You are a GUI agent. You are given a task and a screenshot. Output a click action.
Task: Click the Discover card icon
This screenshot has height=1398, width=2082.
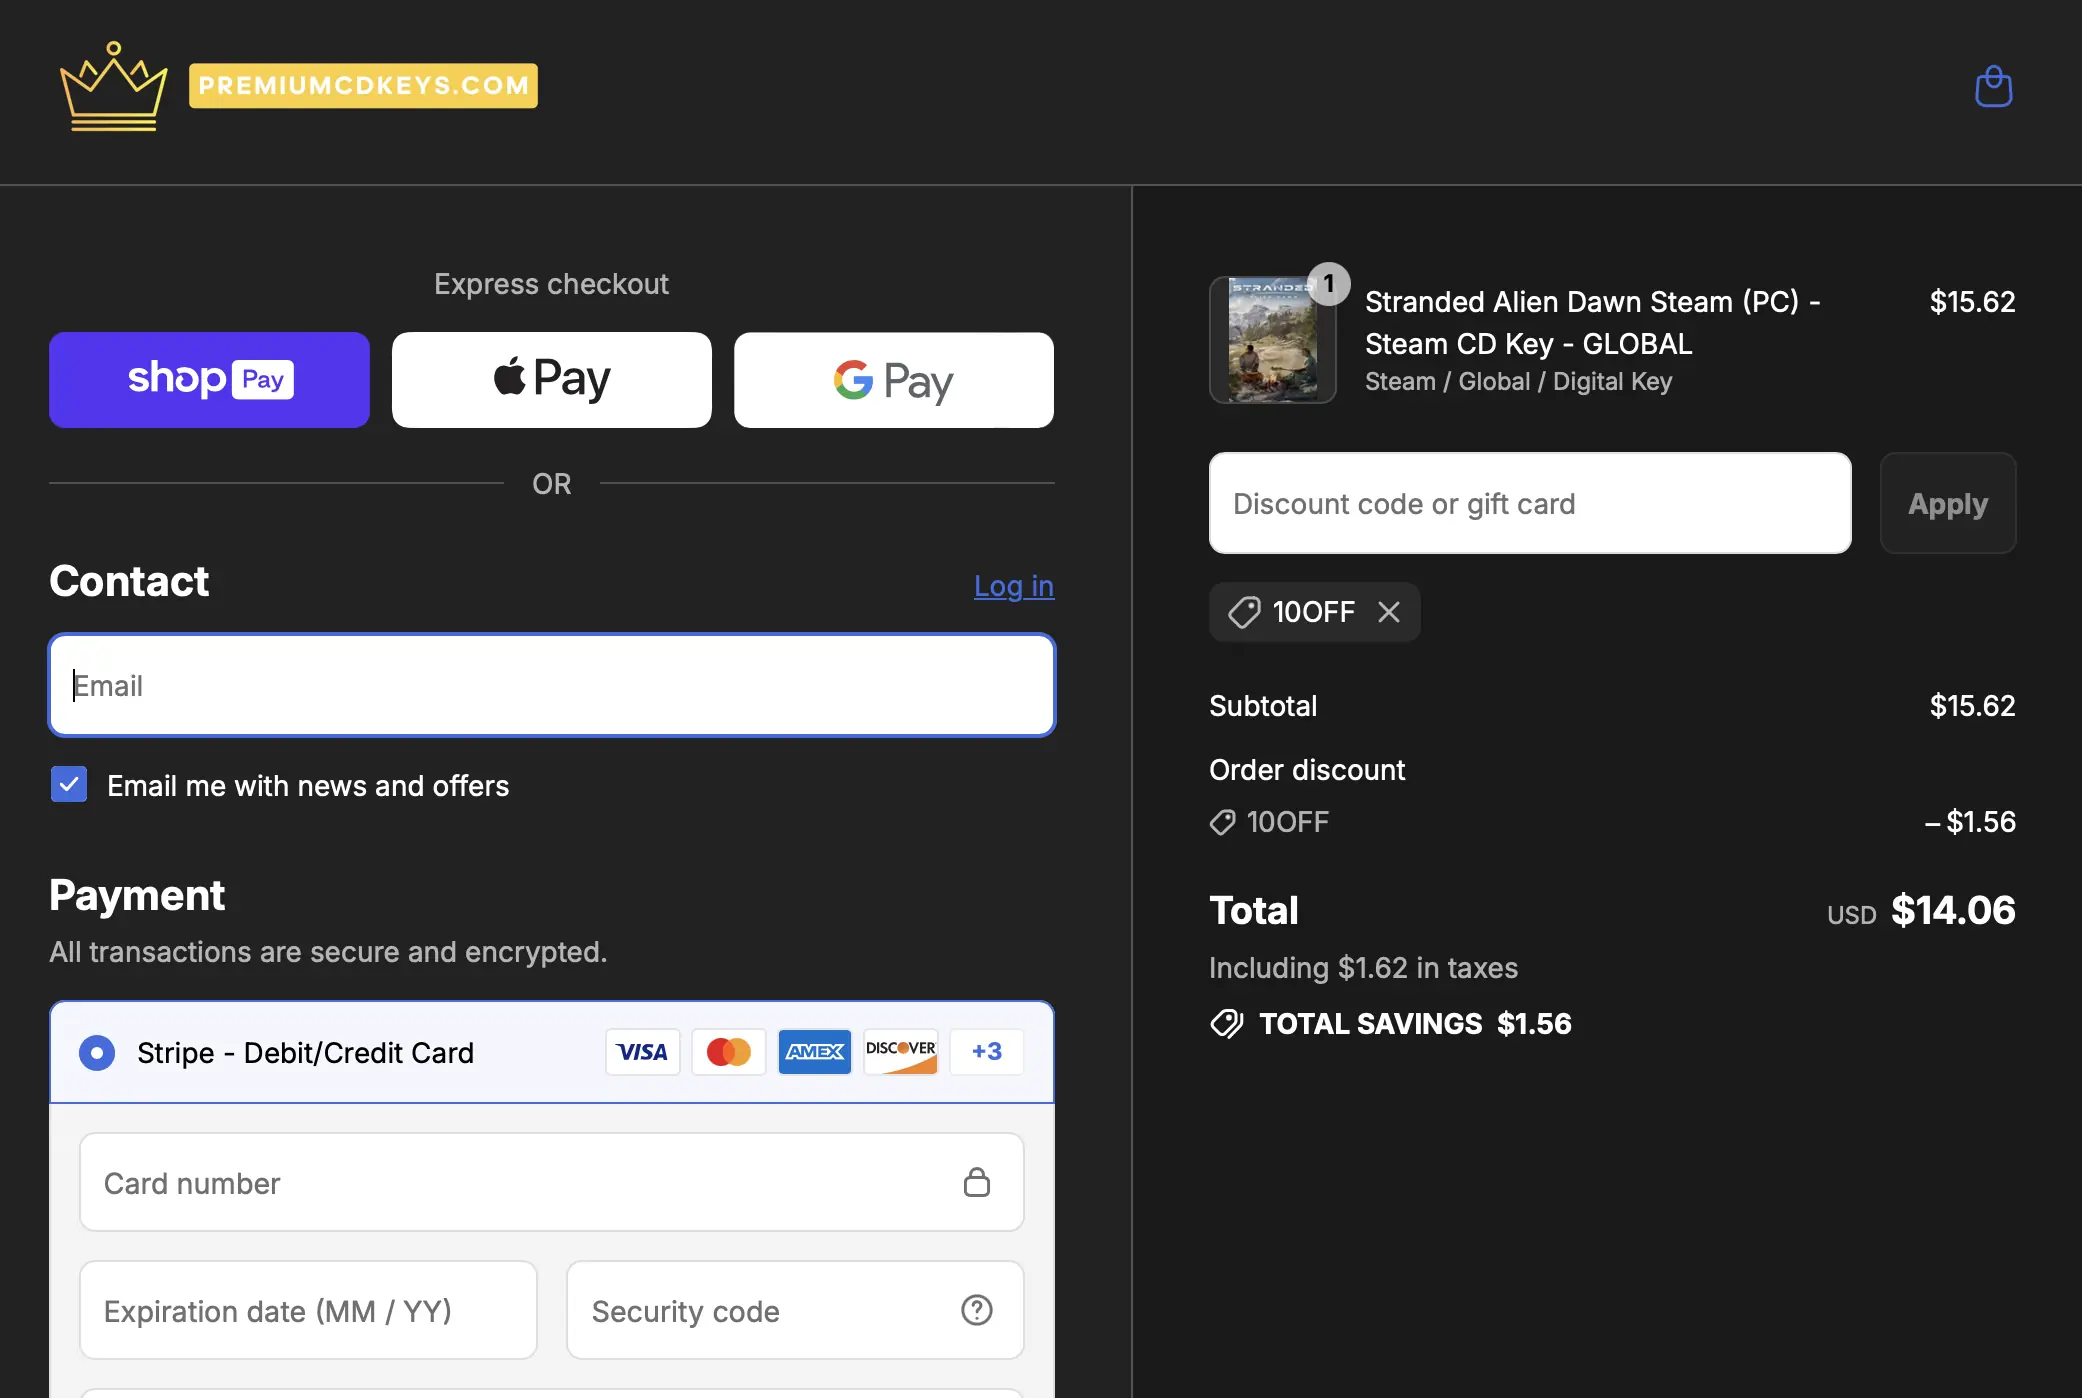(900, 1052)
